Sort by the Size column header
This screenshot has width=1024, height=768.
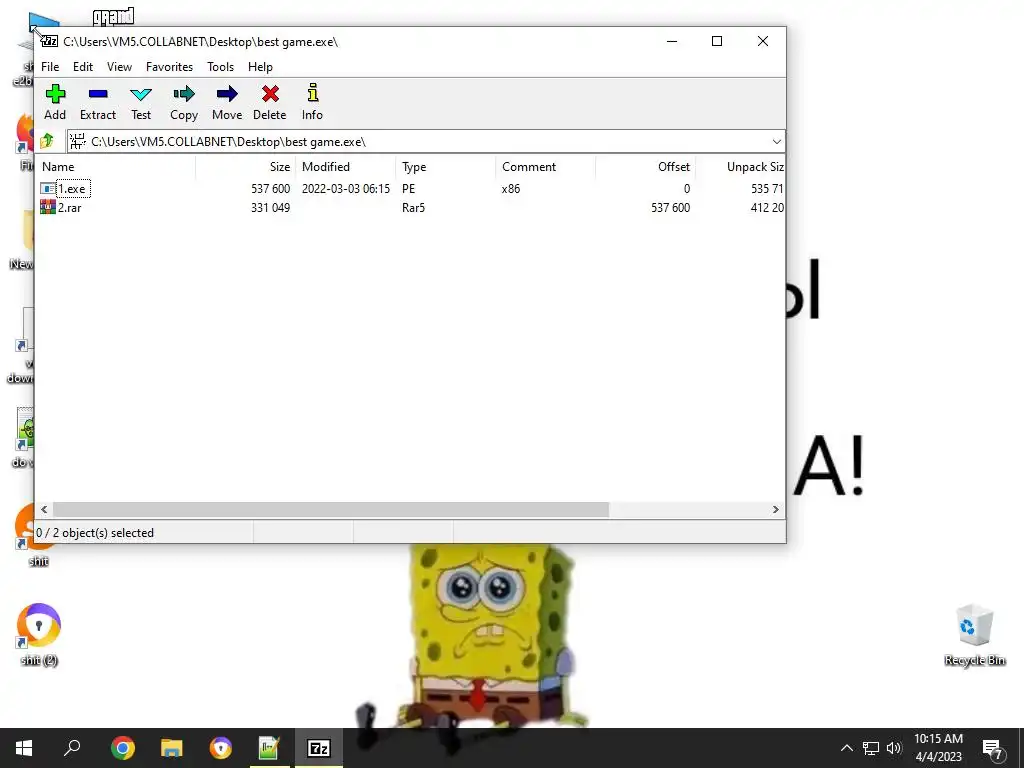(x=246, y=167)
